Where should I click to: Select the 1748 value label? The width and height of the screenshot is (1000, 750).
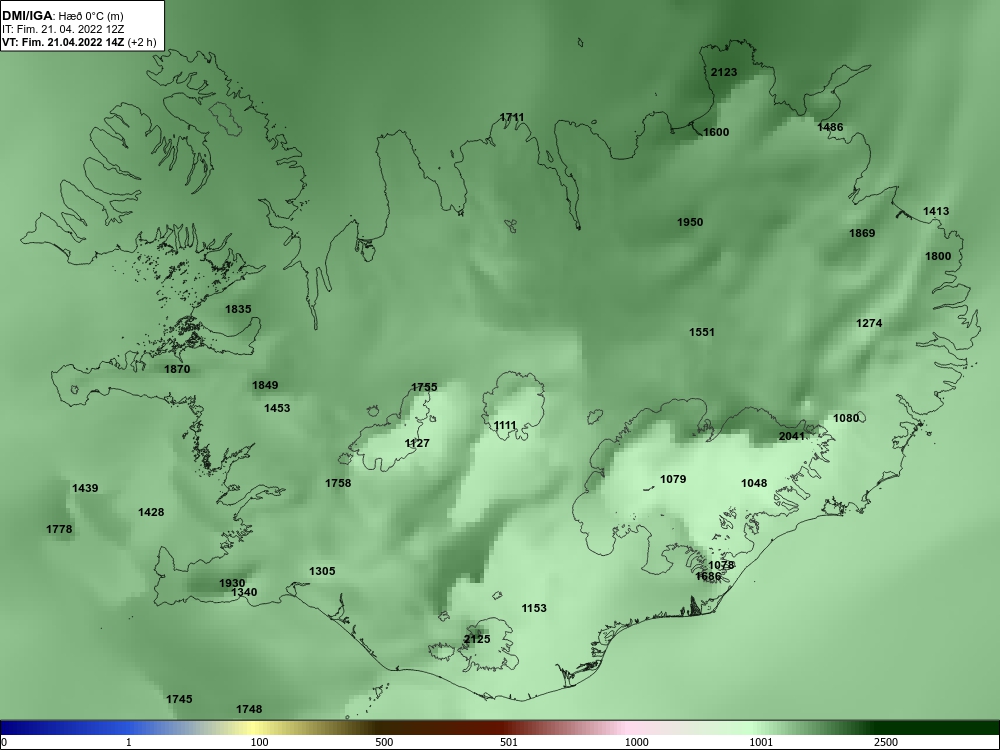click(x=249, y=709)
